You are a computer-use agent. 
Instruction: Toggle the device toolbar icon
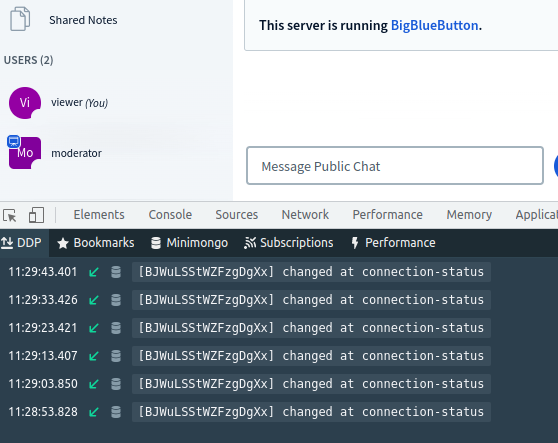[x=36, y=215]
